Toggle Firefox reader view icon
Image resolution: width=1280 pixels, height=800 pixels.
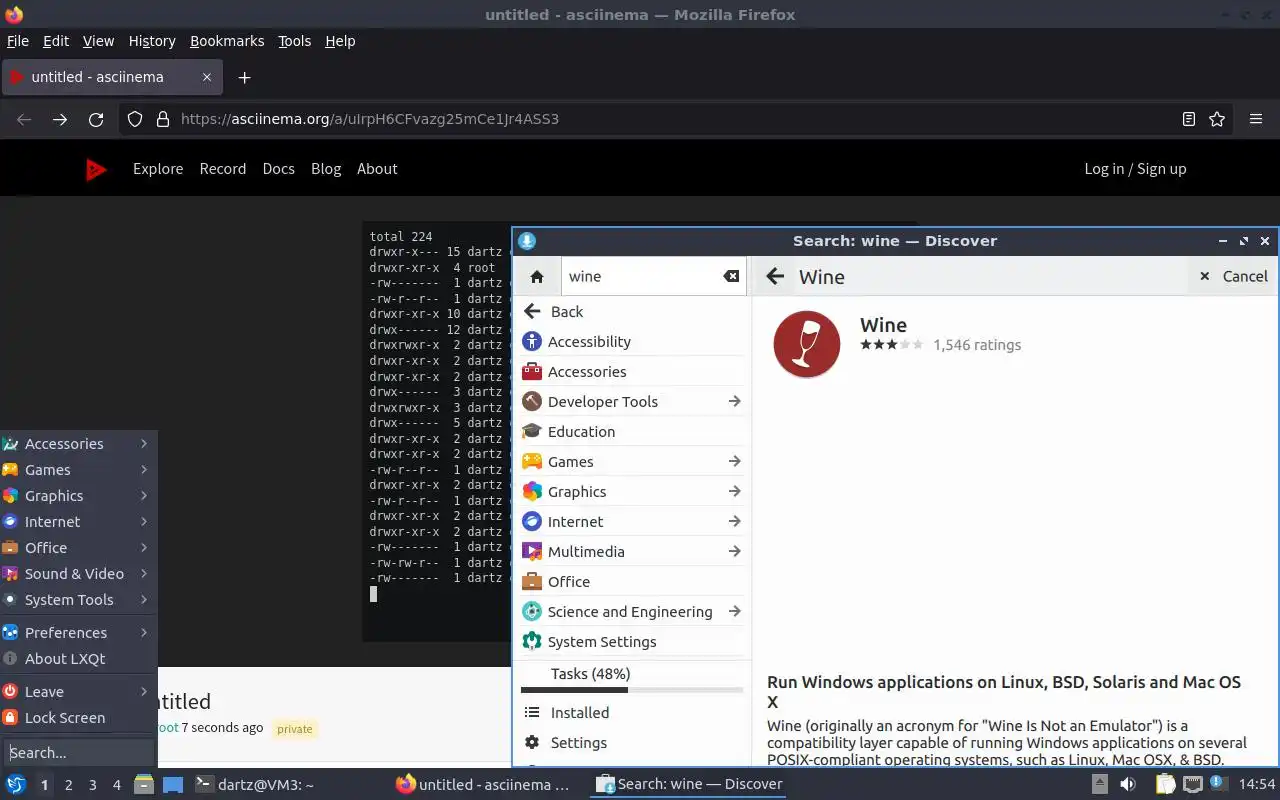pos(1188,119)
